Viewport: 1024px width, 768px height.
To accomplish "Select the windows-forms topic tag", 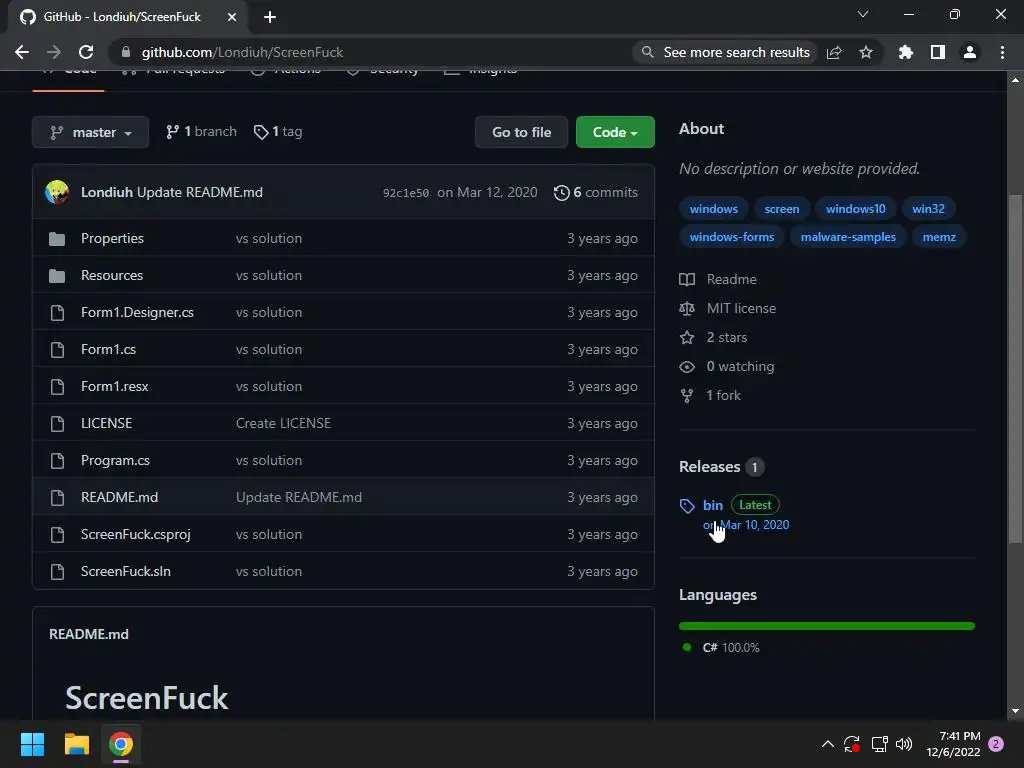I will 732,237.
